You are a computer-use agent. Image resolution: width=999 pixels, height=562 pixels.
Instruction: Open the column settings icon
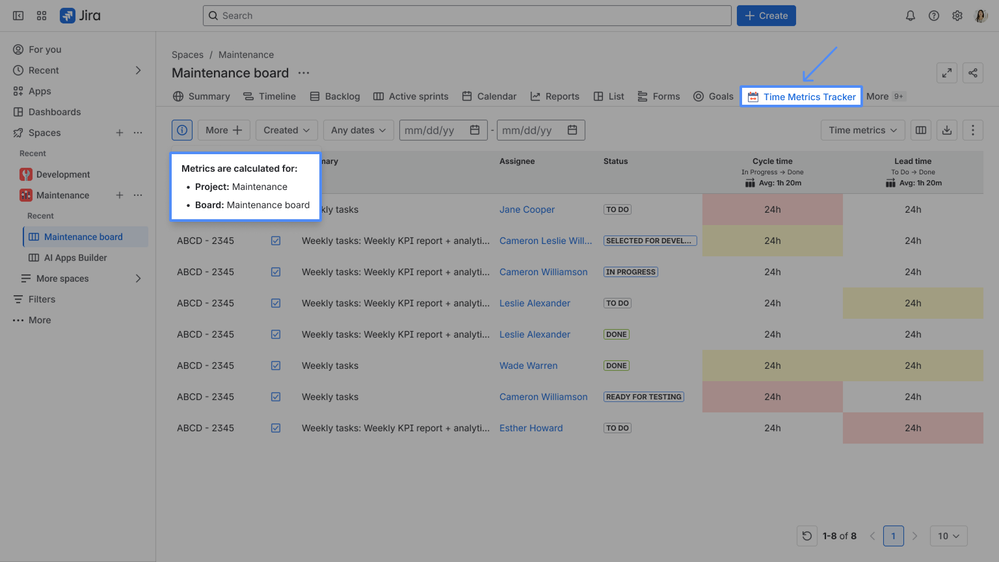921,130
